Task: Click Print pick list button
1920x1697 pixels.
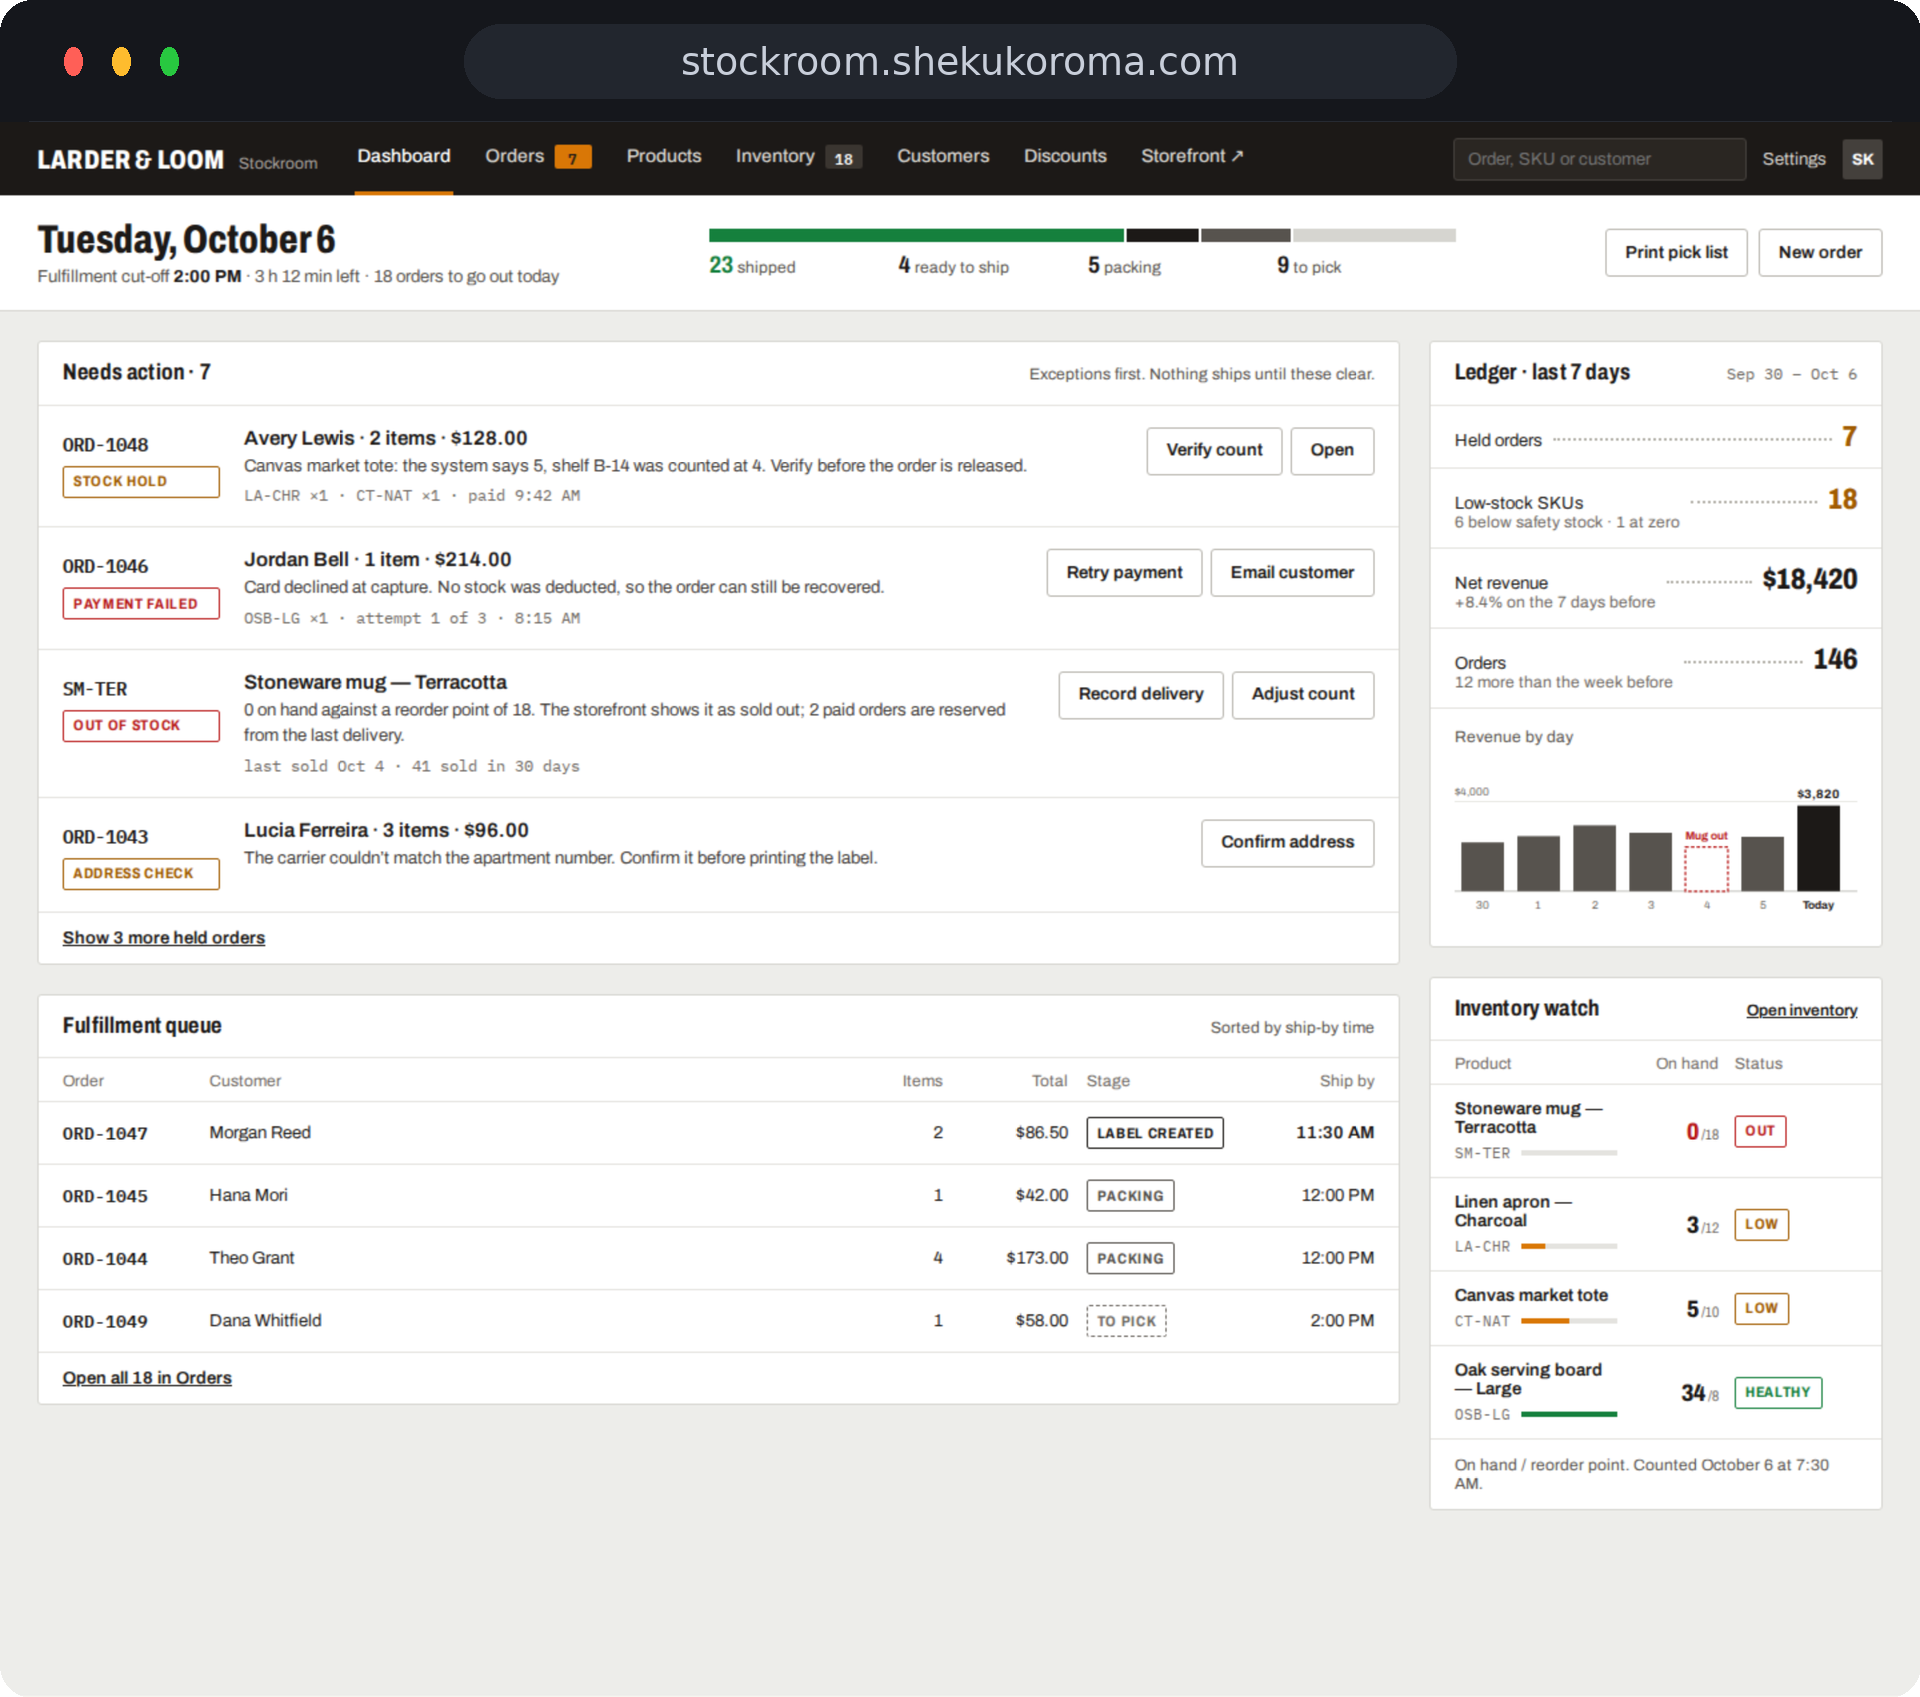Action: (x=1676, y=252)
